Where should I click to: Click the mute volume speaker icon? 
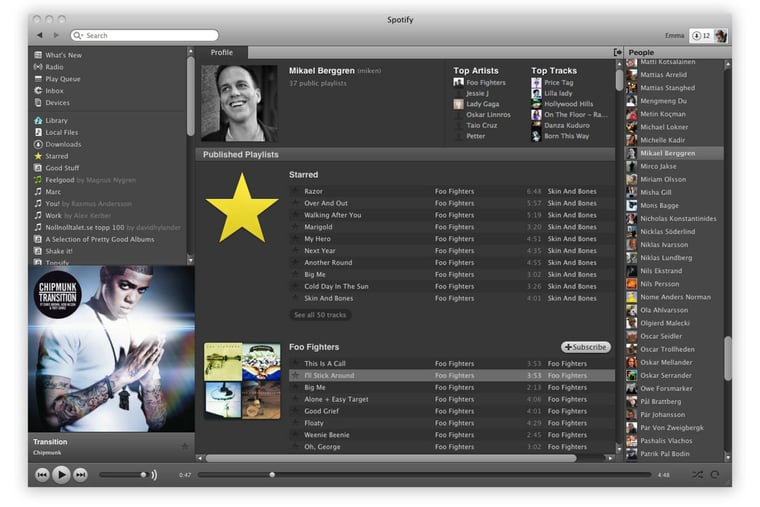153,475
